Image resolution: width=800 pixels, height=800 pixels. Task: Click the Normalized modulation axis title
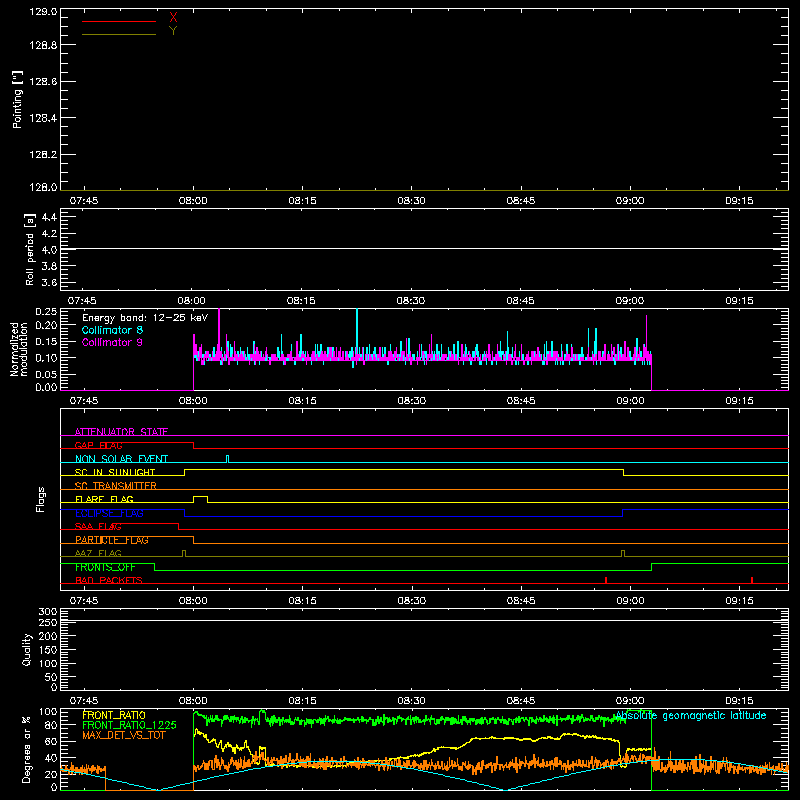19,349
